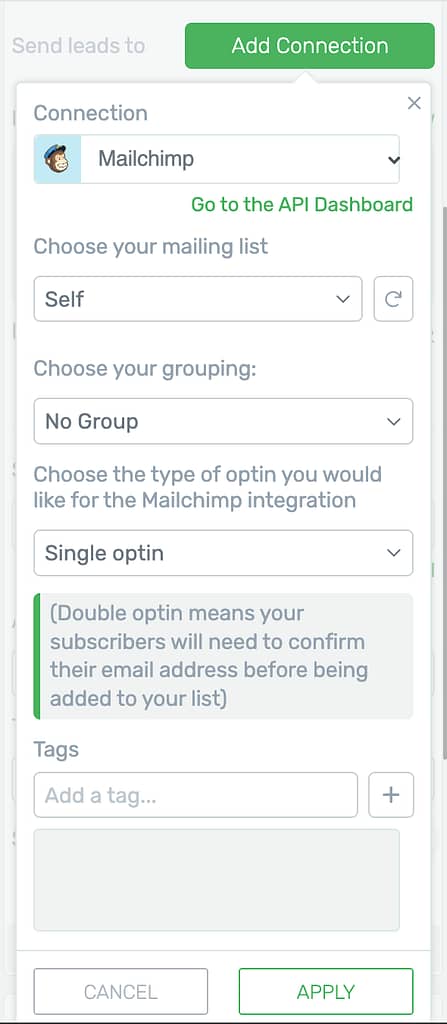This screenshot has width=447, height=1024.
Task: Expand the grouping dropdown showing No Group
Action: (224, 421)
